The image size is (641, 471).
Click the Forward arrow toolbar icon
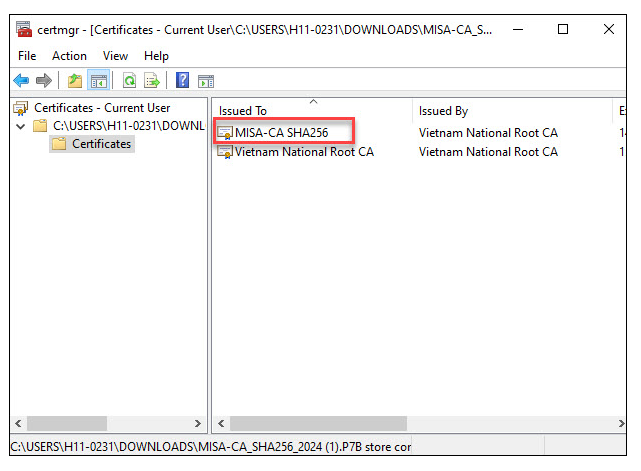click(44, 81)
